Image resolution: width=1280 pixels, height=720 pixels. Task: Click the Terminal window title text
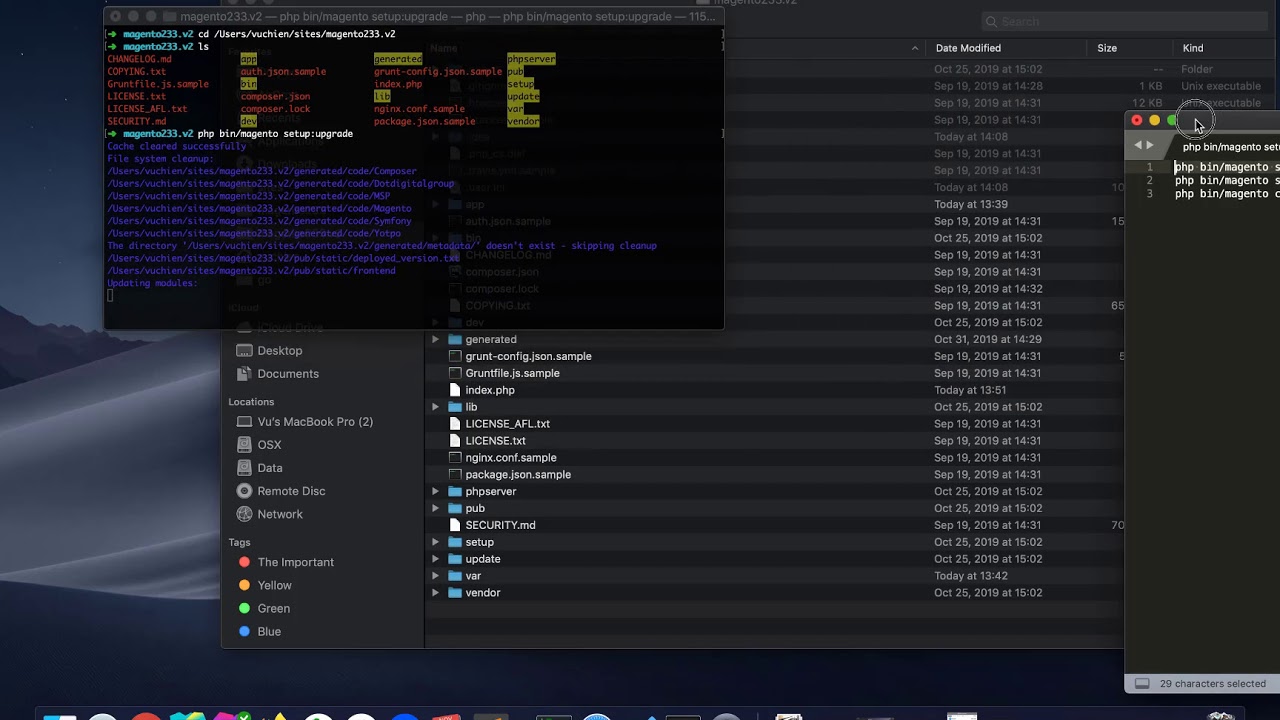point(447,17)
